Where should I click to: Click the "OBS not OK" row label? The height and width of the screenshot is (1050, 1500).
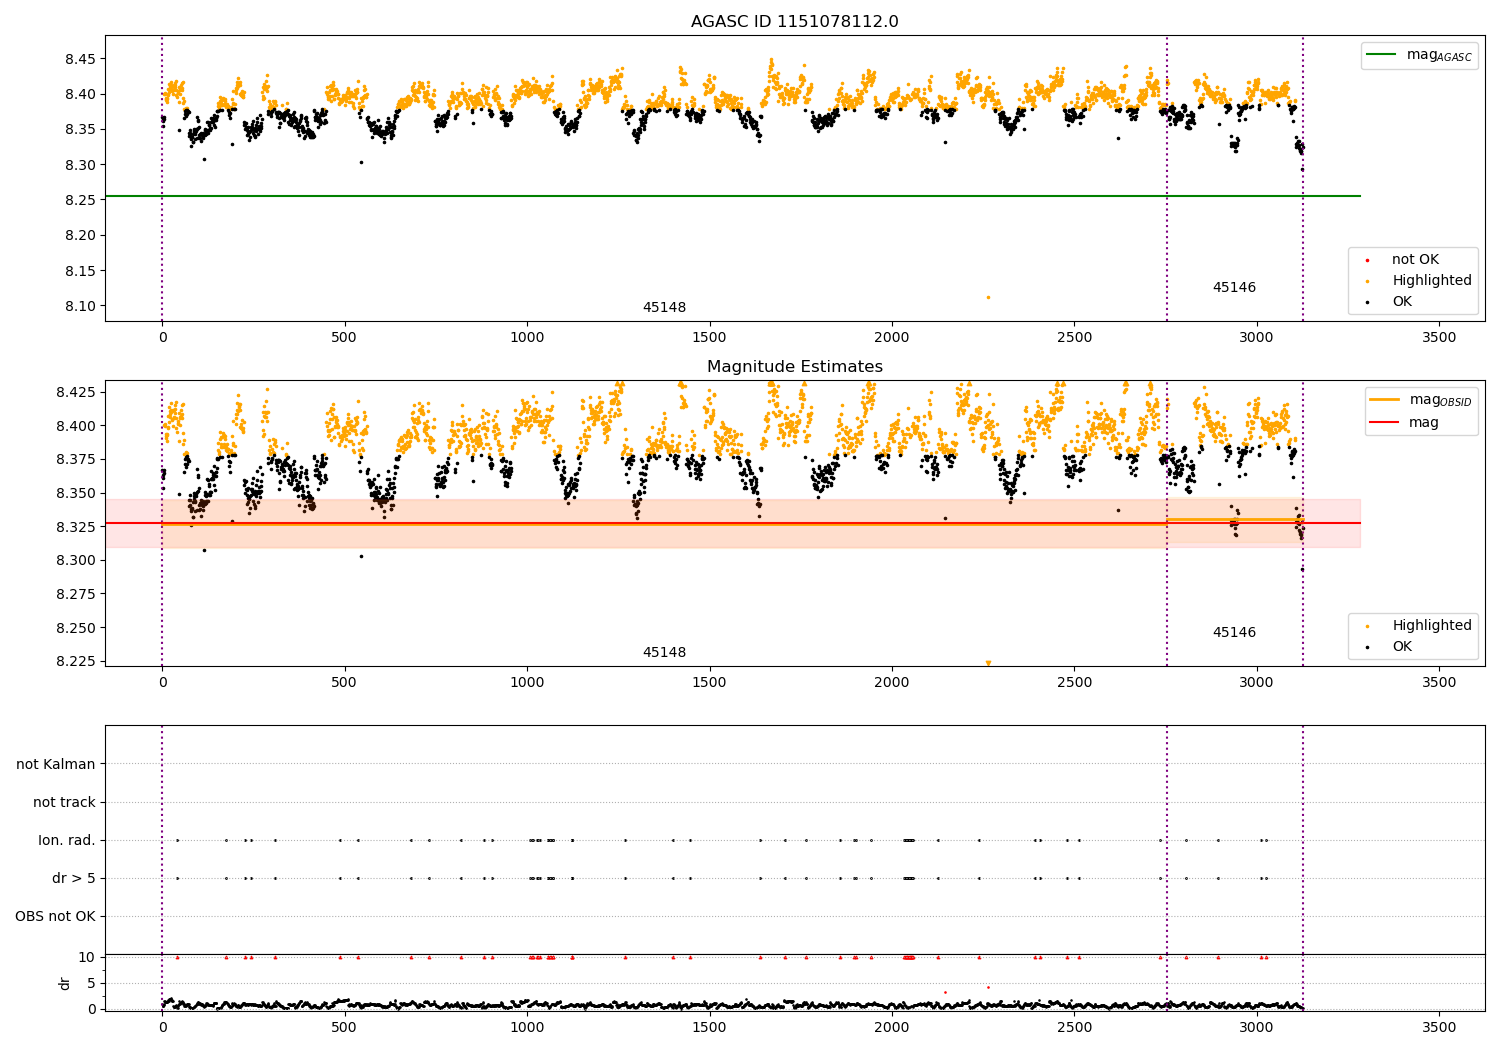pyautogui.click(x=56, y=916)
